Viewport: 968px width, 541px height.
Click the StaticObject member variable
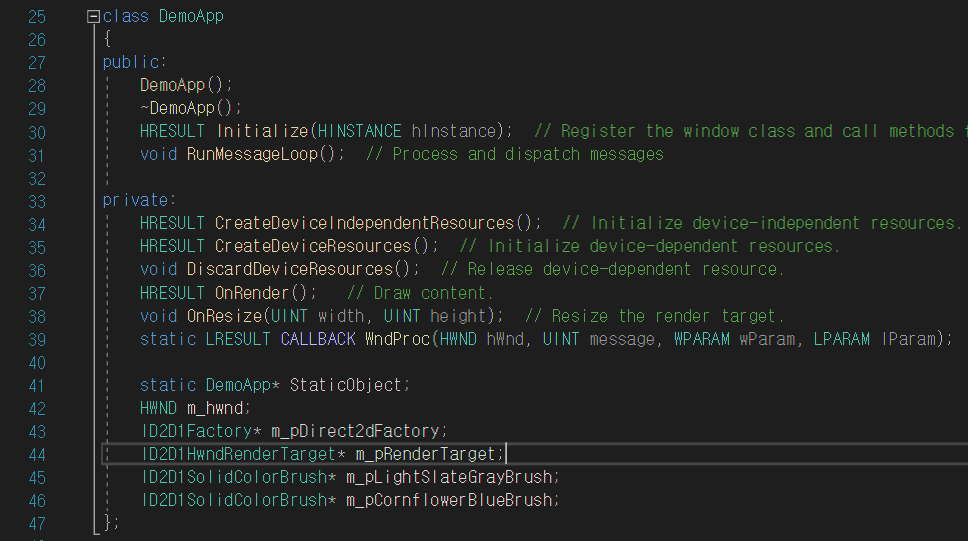346,385
